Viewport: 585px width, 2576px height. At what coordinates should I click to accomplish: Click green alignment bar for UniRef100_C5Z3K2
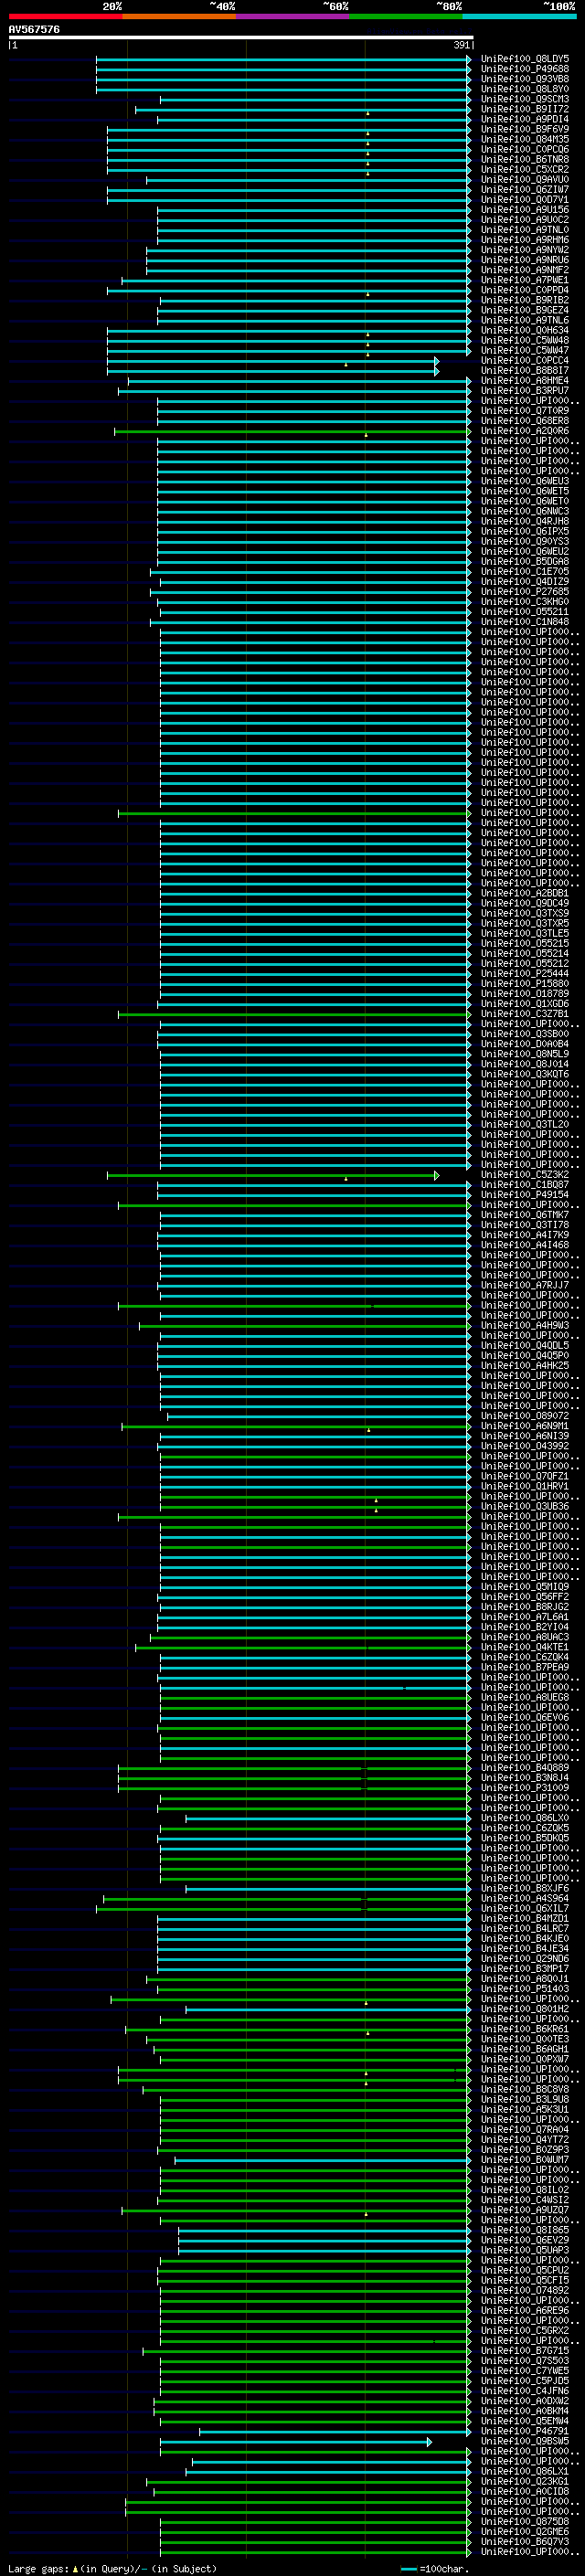click(x=273, y=1175)
